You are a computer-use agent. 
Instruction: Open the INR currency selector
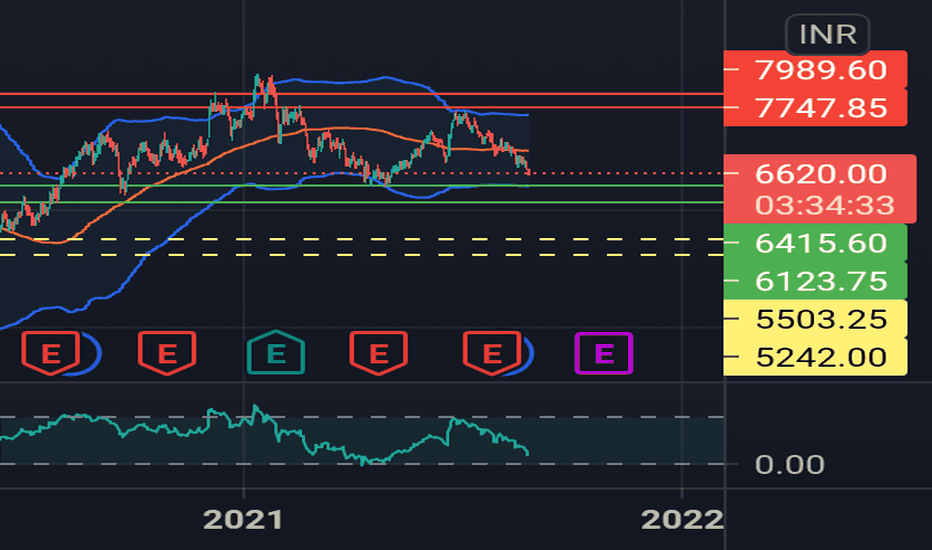pyautogui.click(x=827, y=34)
